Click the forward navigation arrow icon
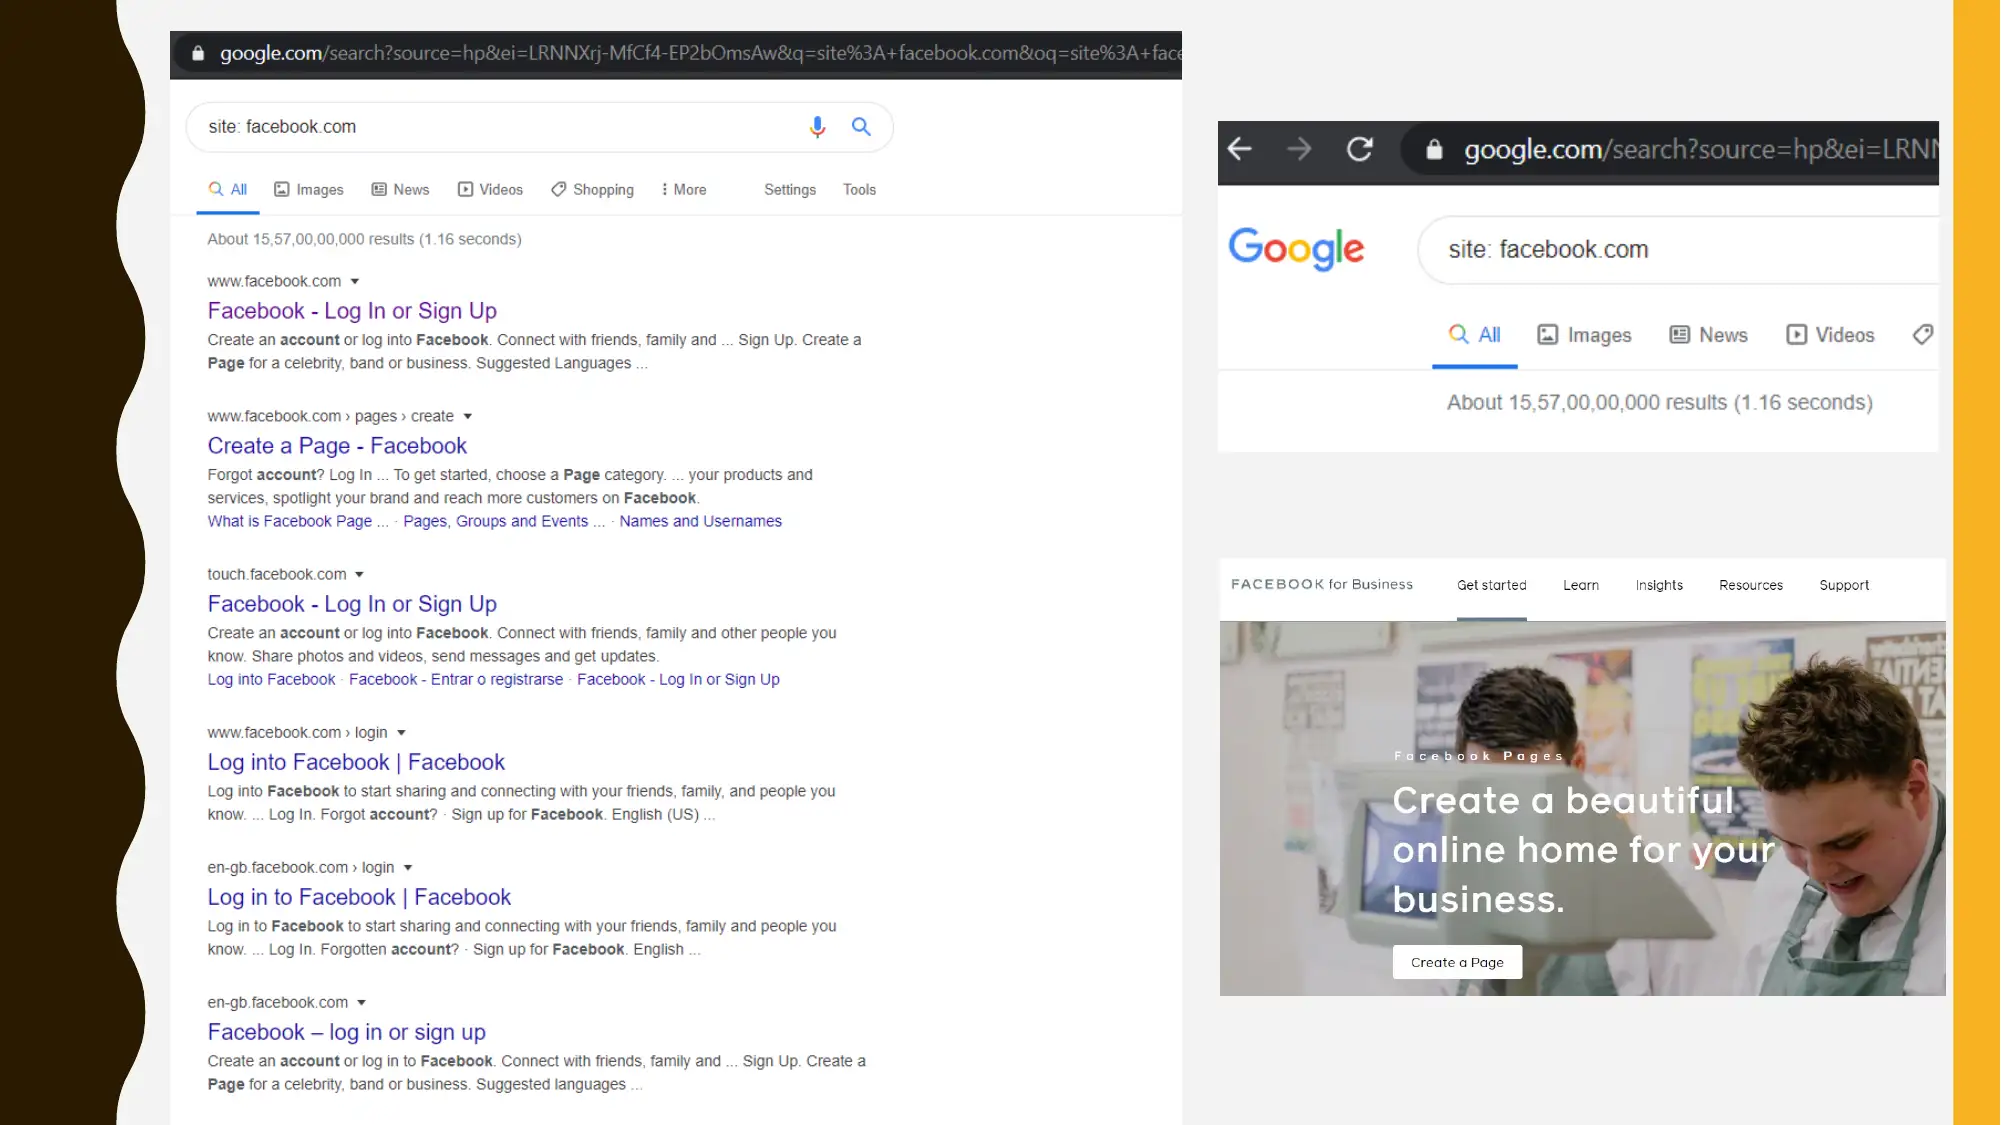2001x1125 pixels. click(1299, 148)
